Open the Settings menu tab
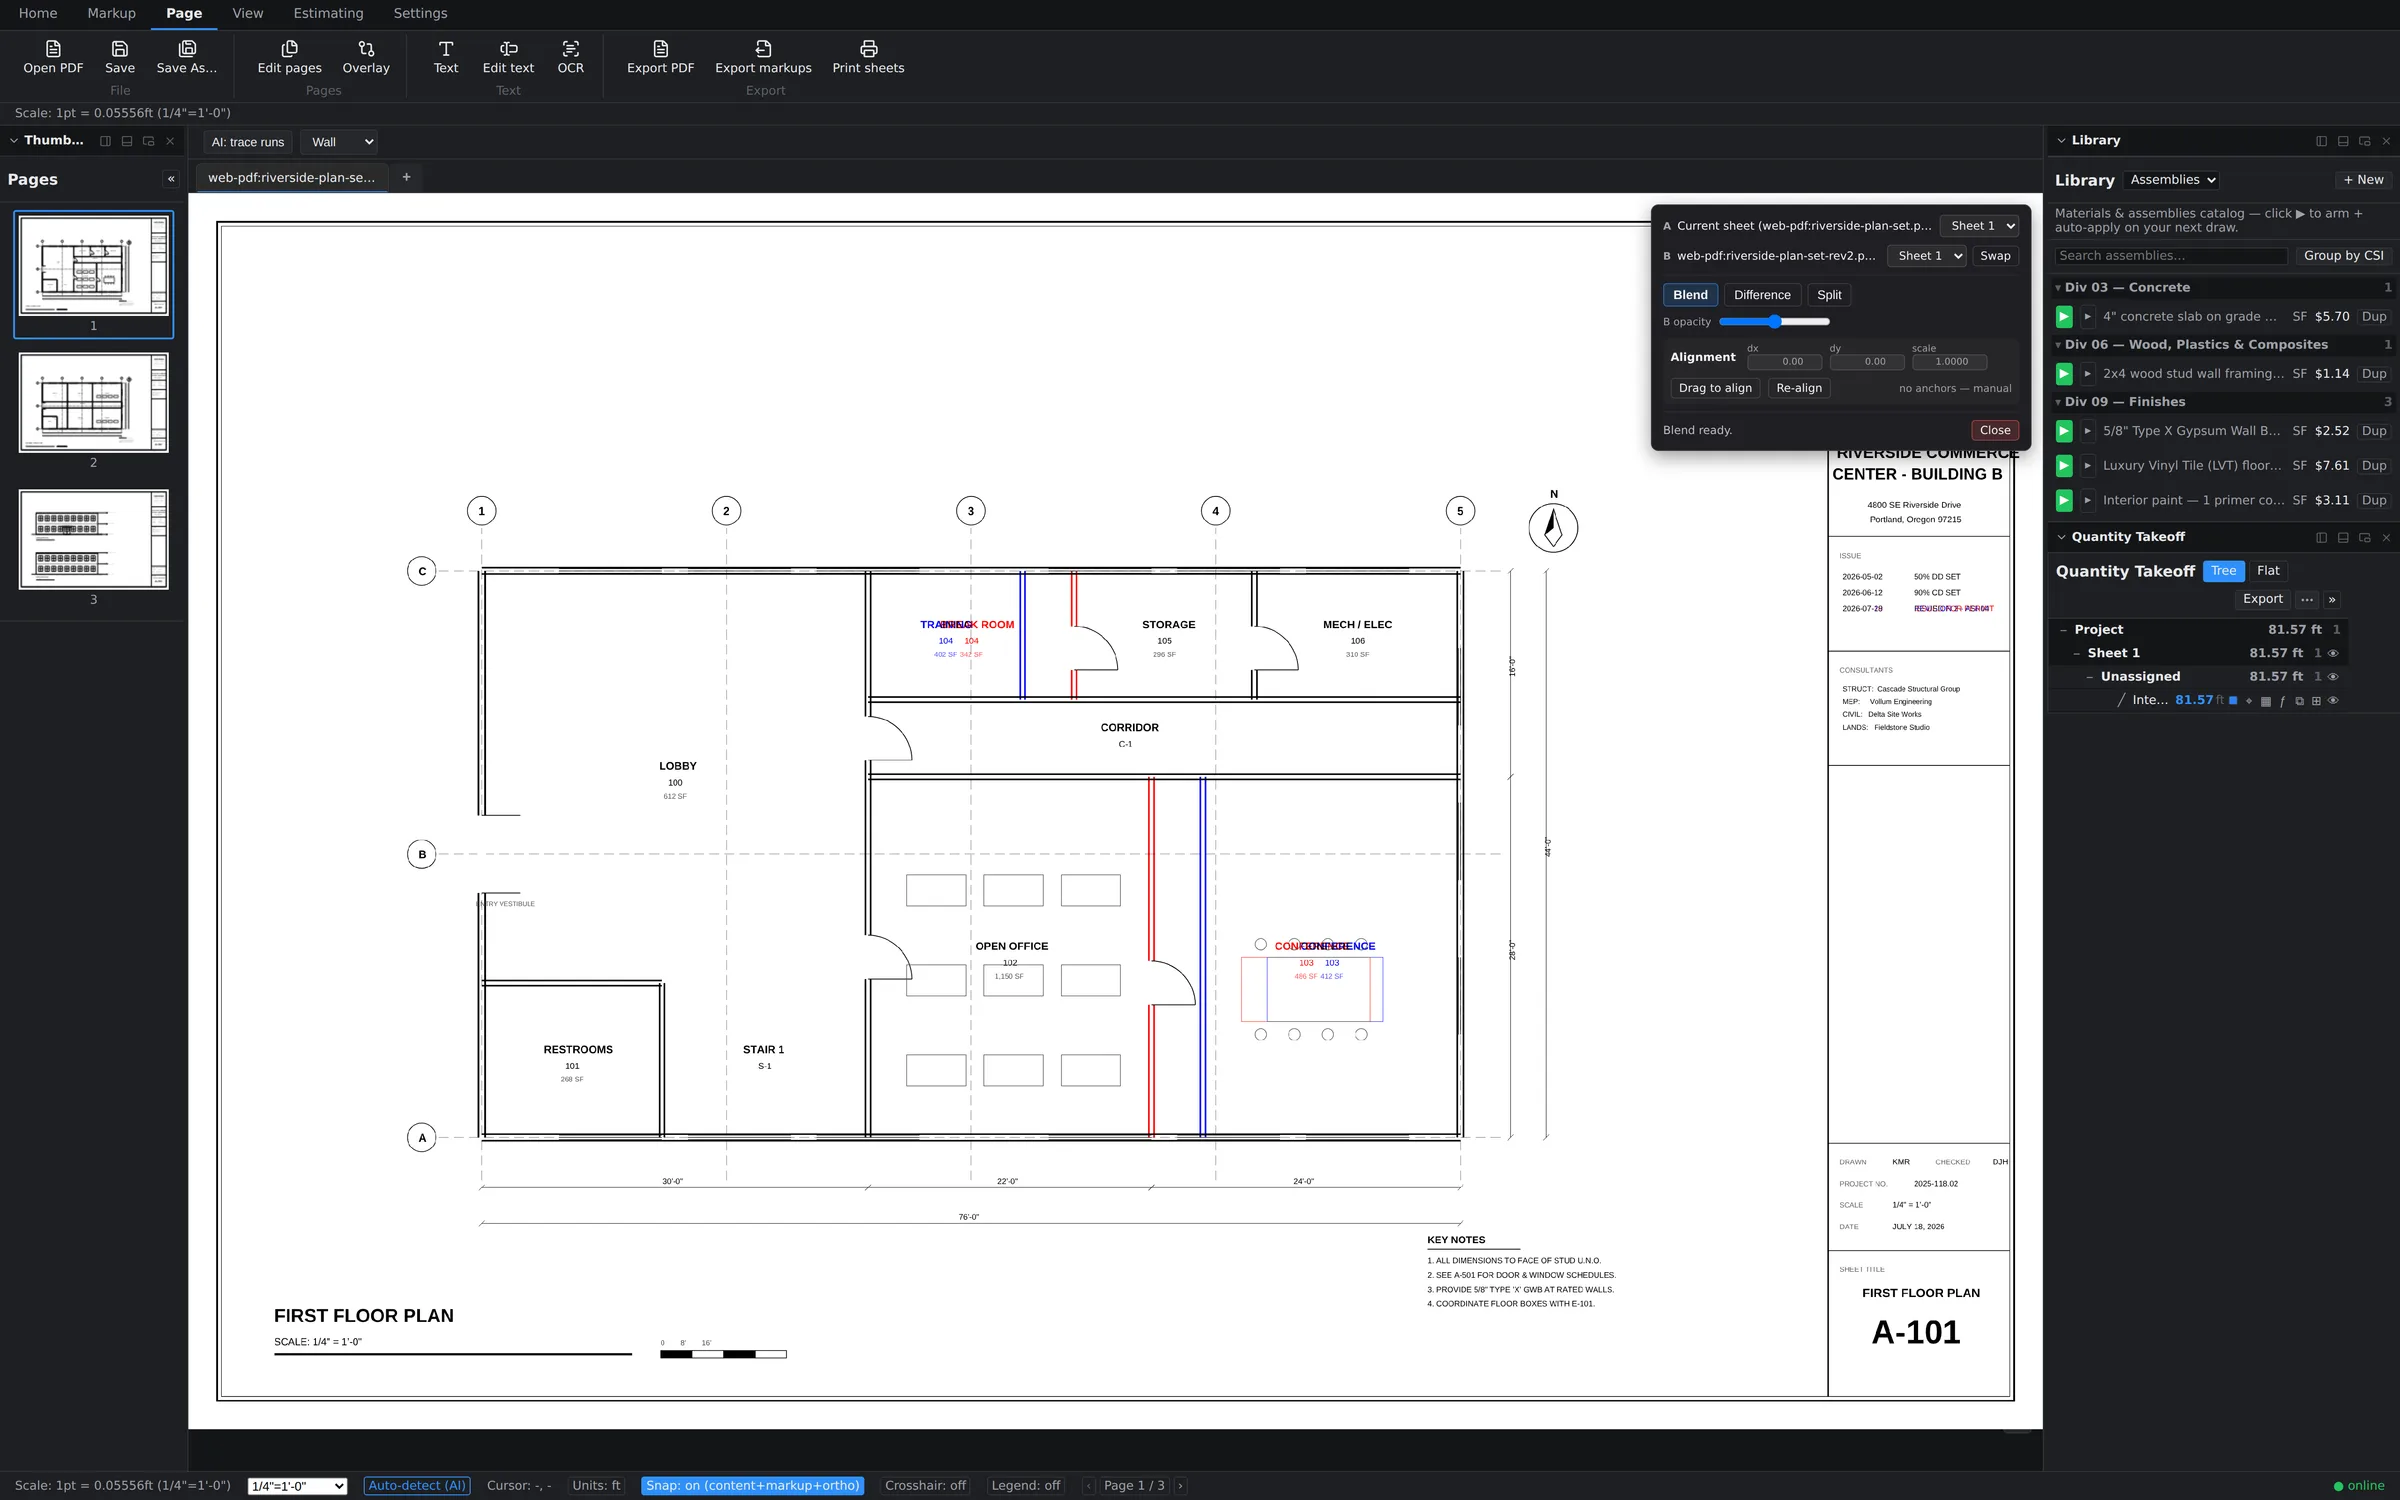Viewport: 2400px width, 1500px height. click(x=420, y=13)
